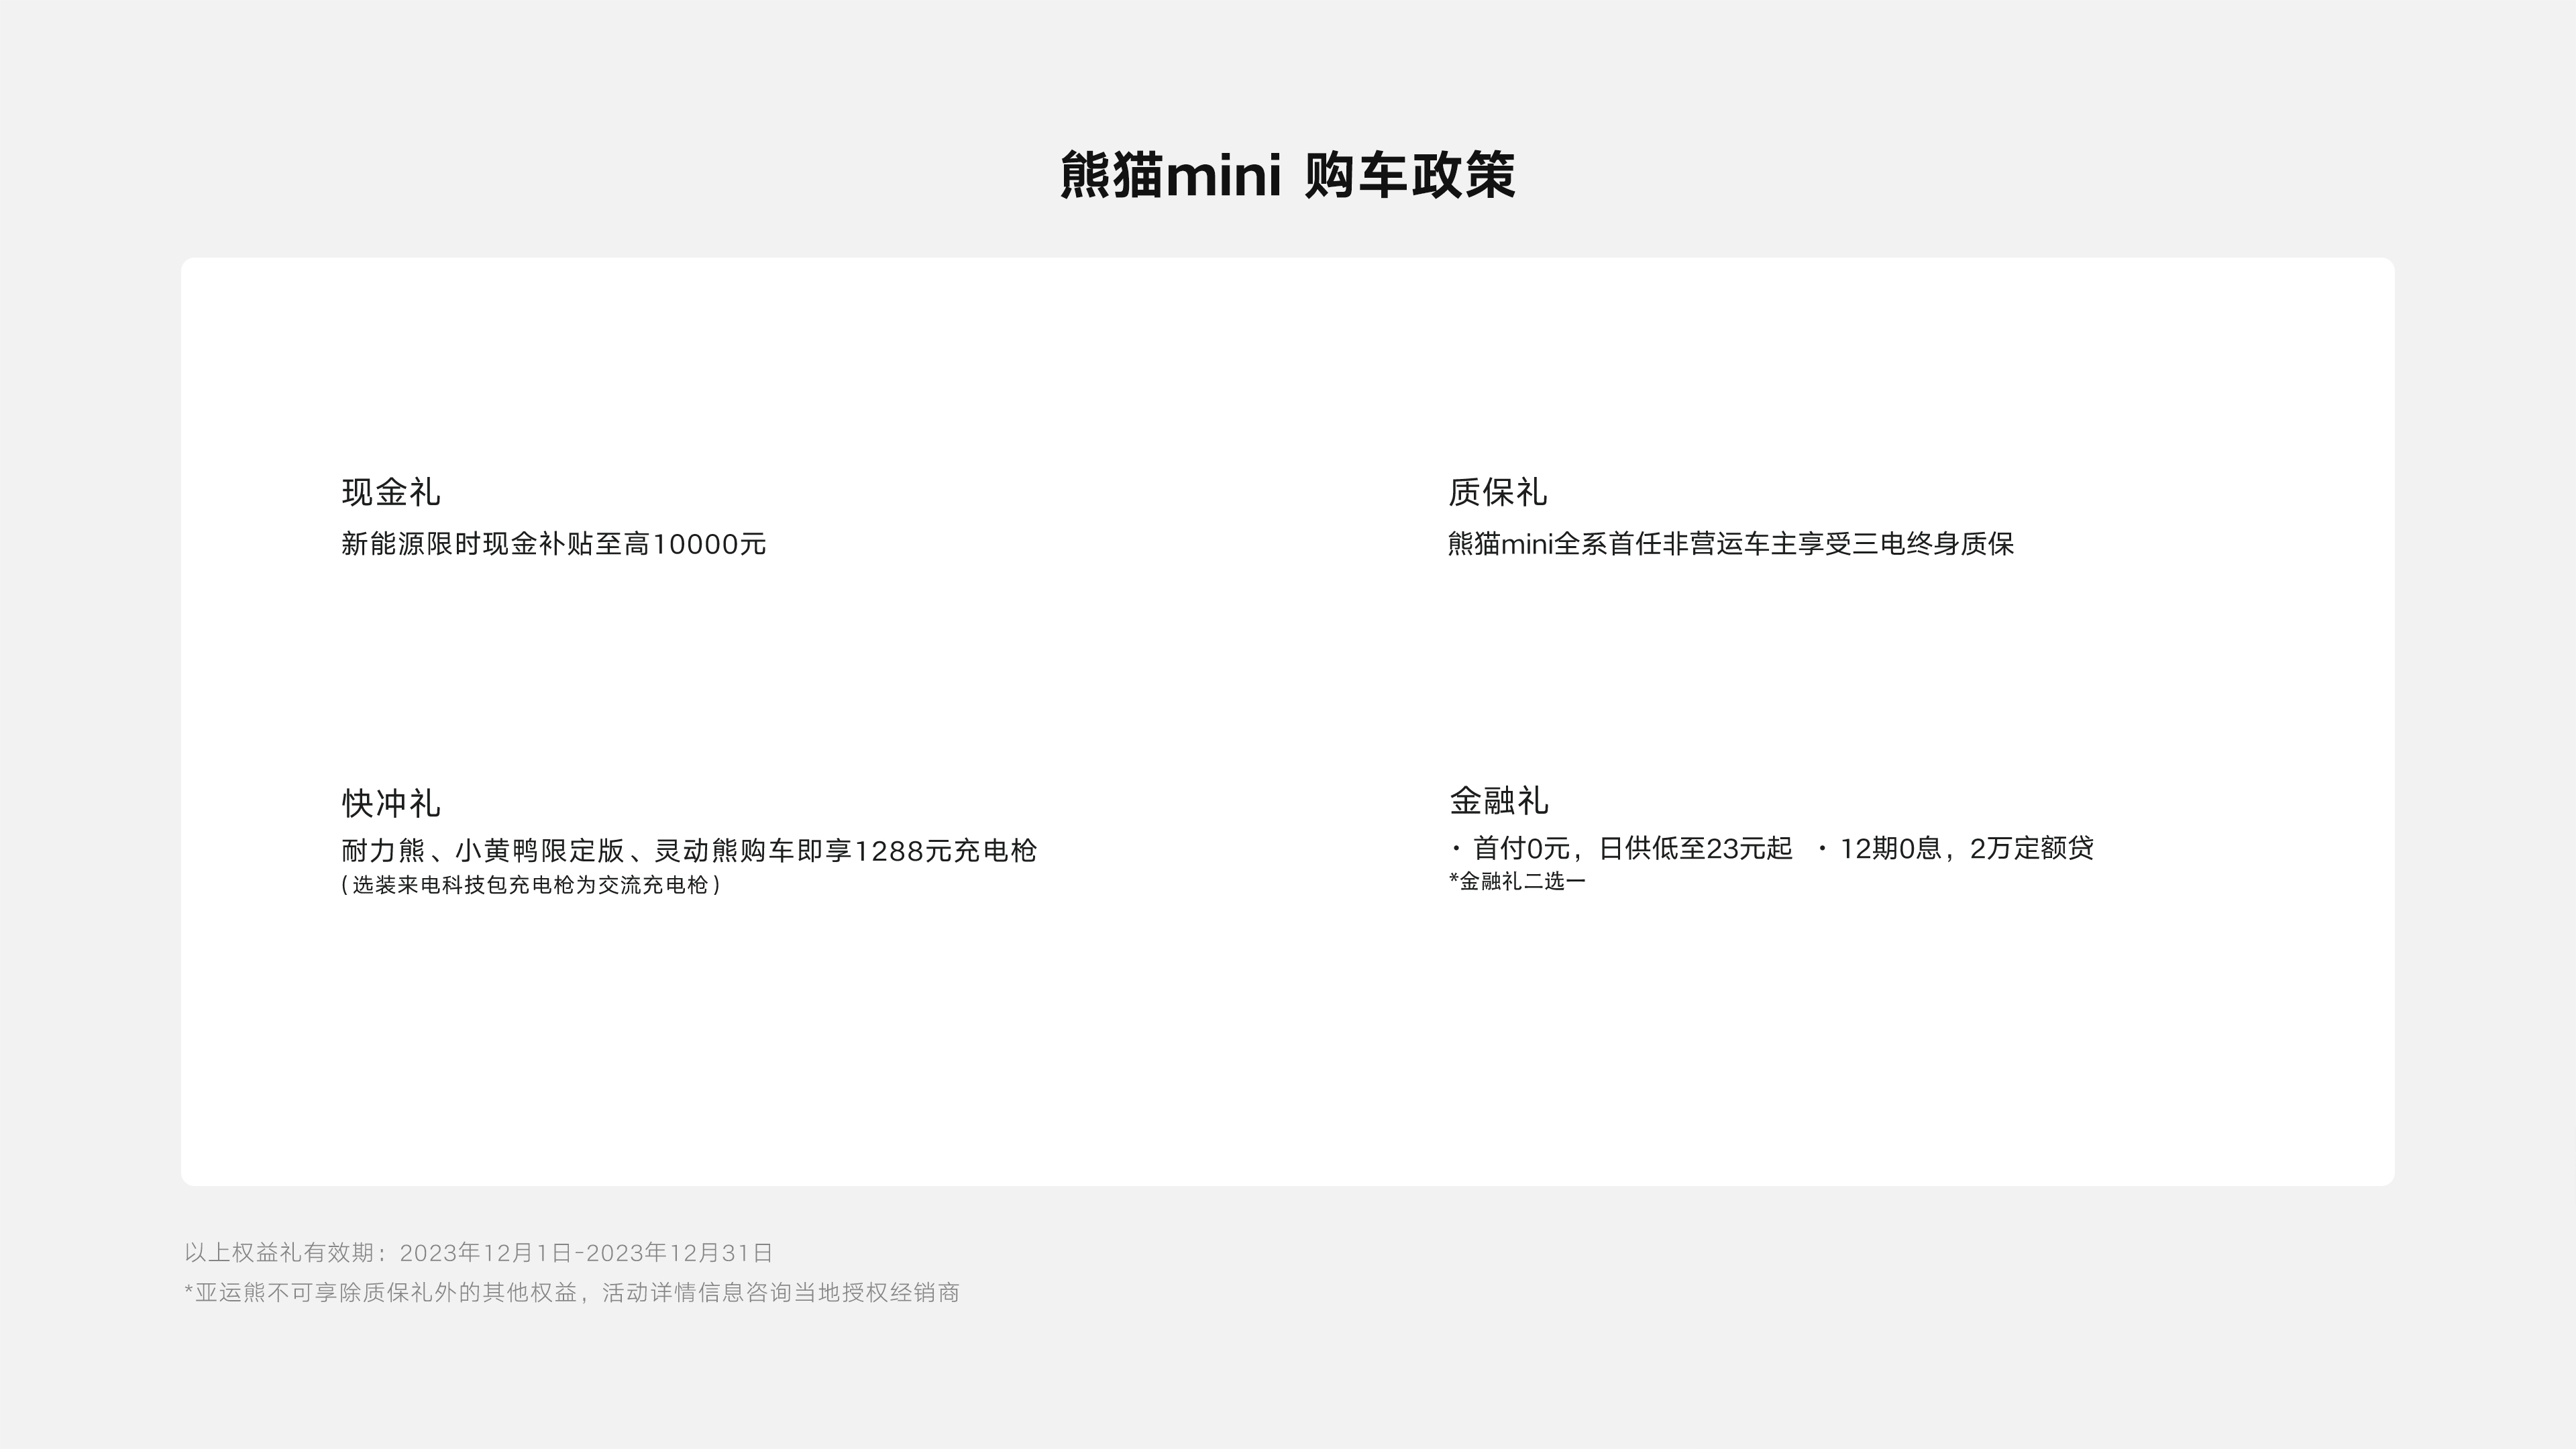This screenshot has height=1449, width=2576.
Task: Click bullet 12期0息，2万定额贷
Action: pos(1955,848)
